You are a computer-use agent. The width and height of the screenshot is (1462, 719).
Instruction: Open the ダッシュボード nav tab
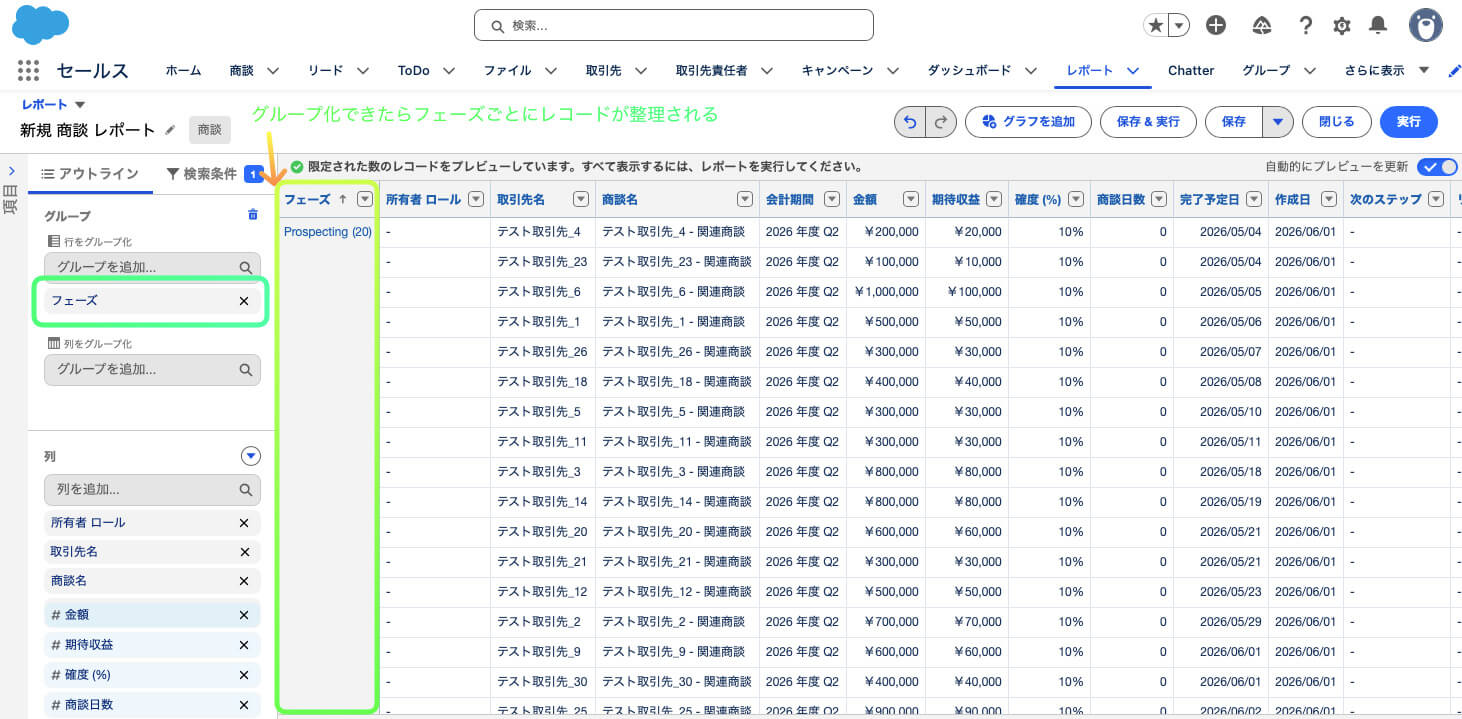pos(968,70)
